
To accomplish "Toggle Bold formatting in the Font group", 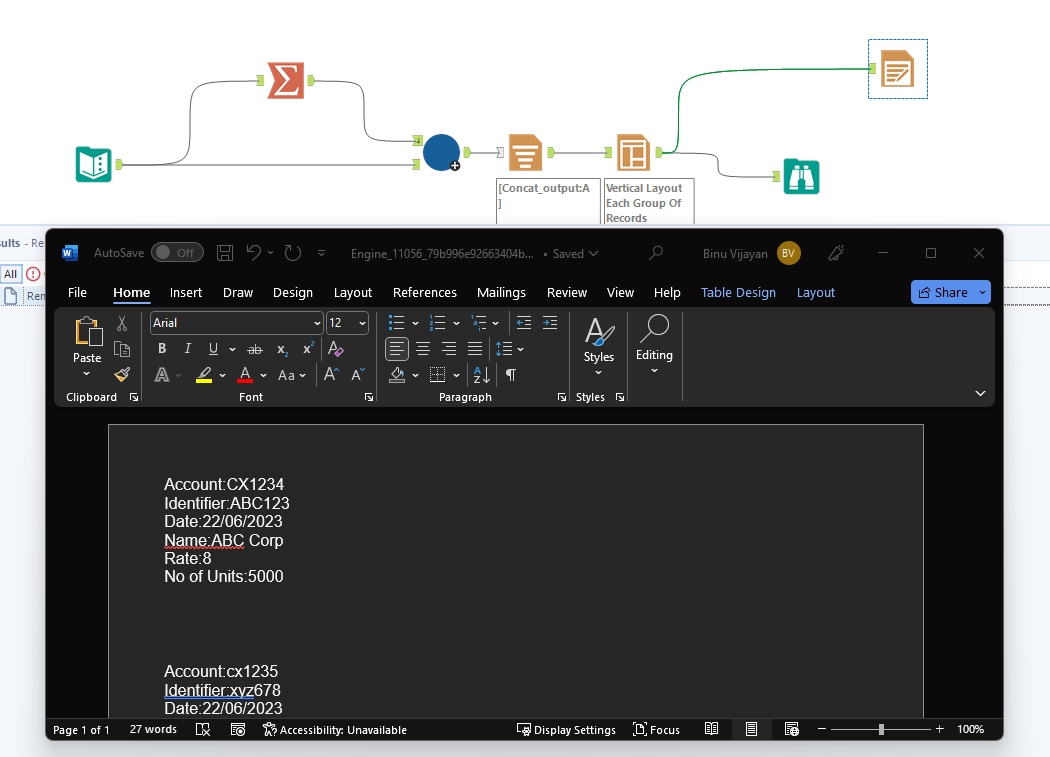I will click(161, 349).
